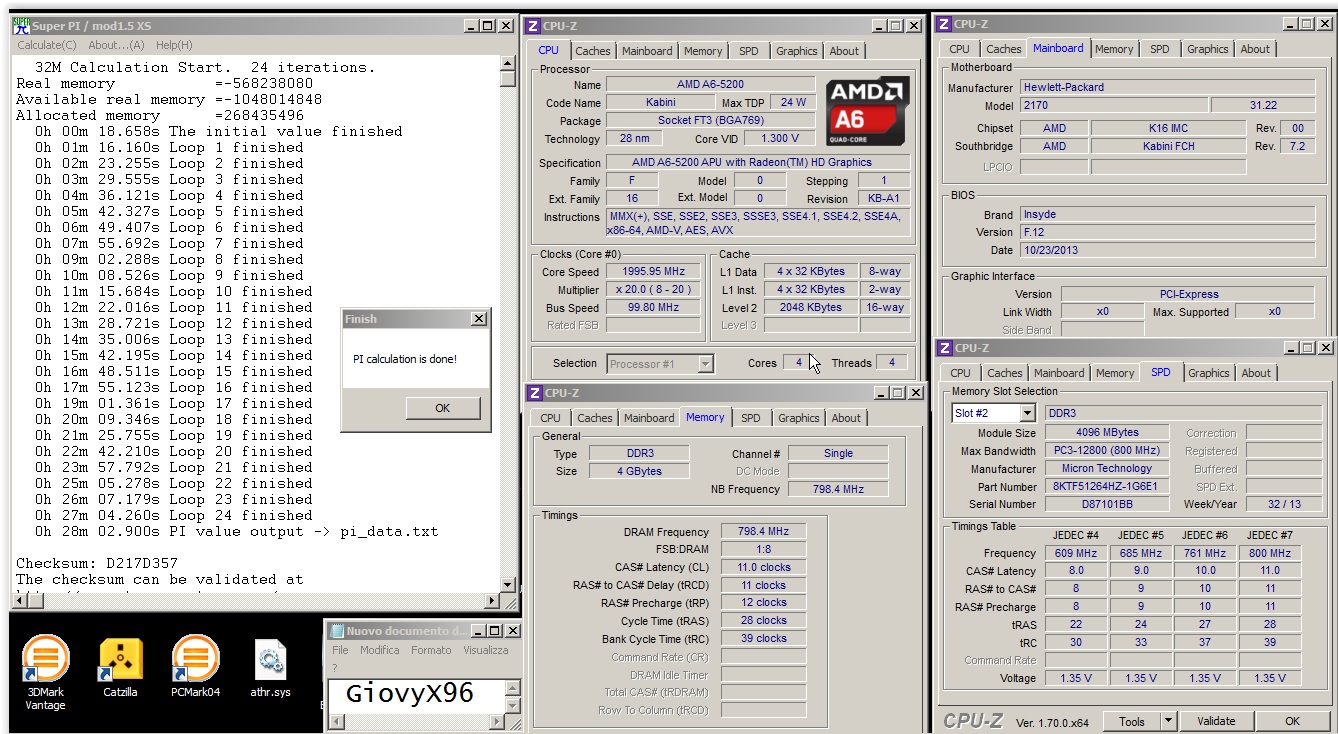Click the GiovyX96 text in Notepad
Viewport: 1338px width, 734px height.
click(410, 693)
